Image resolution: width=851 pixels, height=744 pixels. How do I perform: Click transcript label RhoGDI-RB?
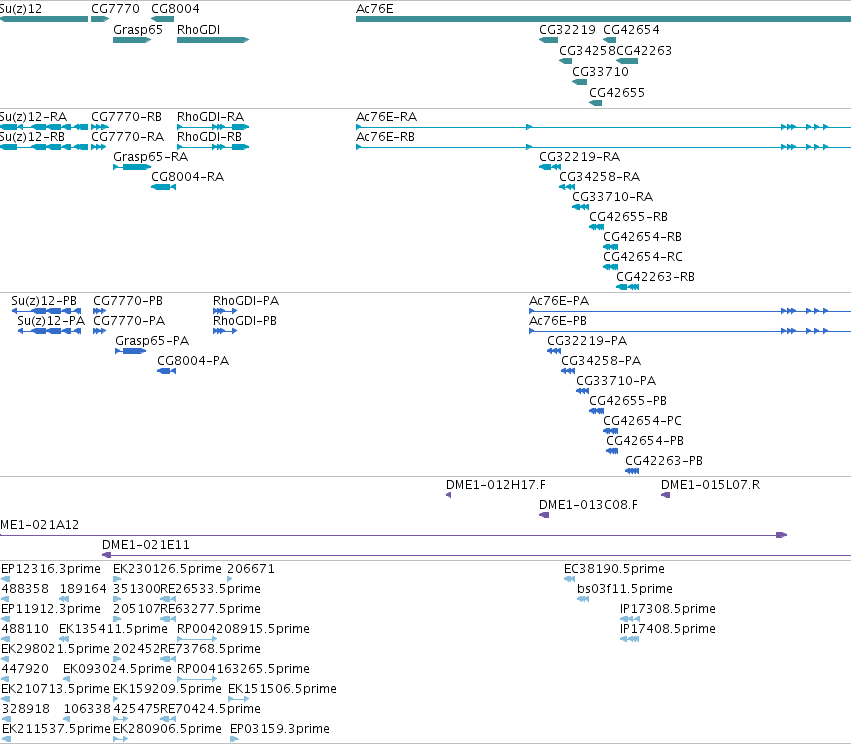tap(209, 137)
